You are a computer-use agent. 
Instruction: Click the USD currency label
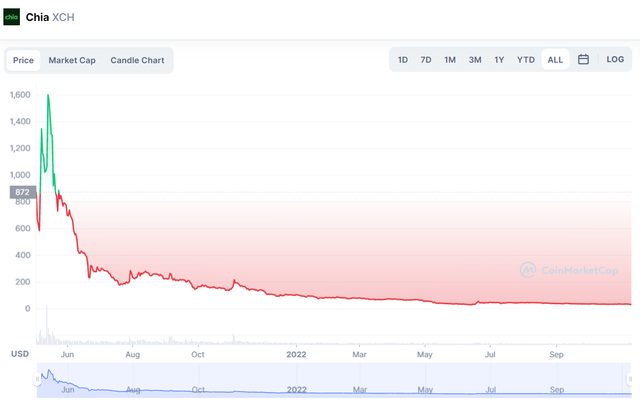20,354
